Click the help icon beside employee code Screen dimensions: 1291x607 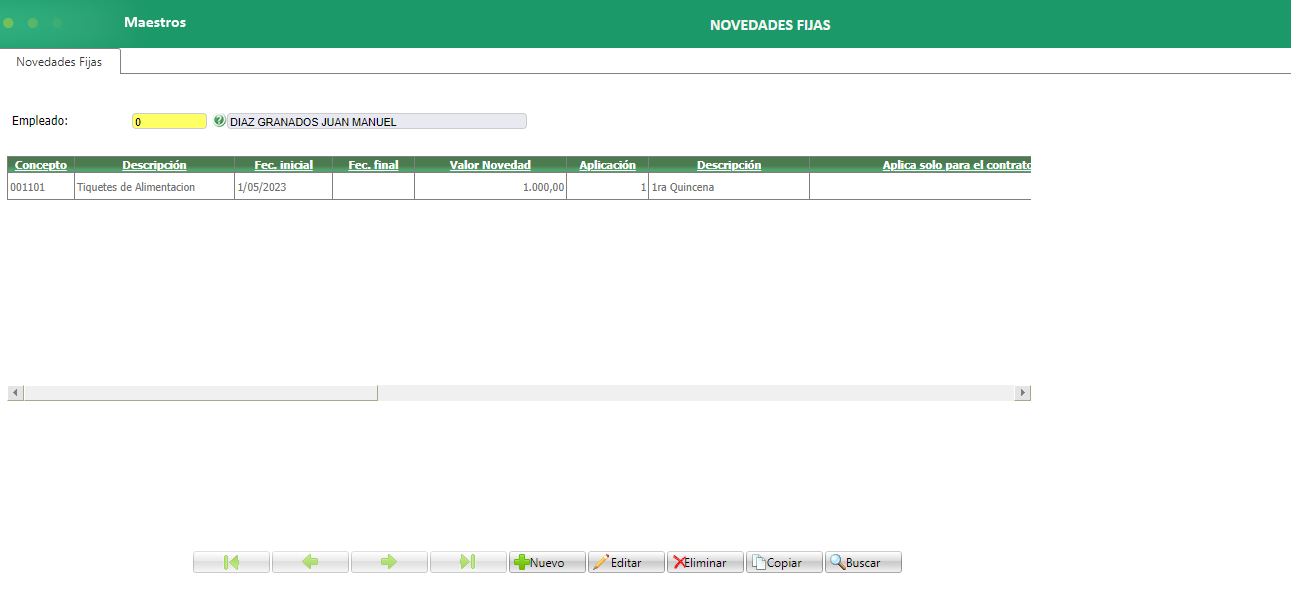(x=219, y=121)
